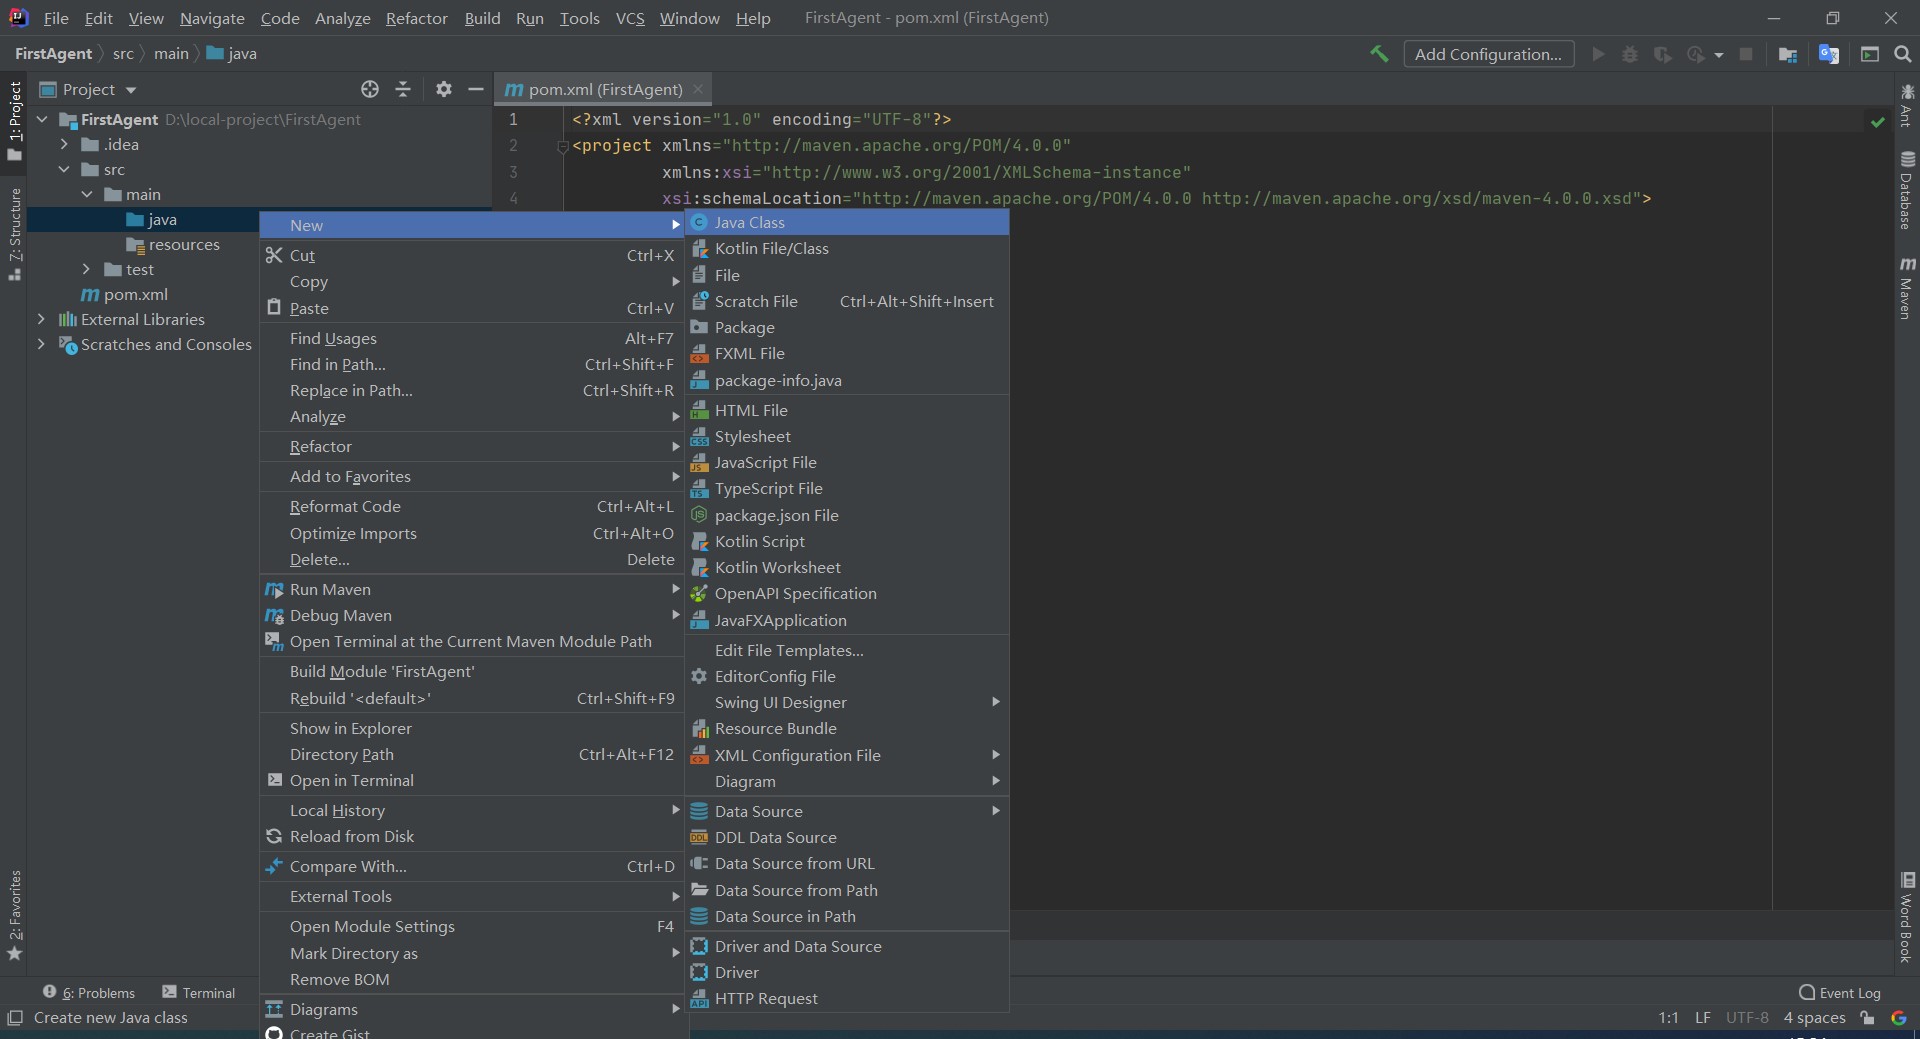Select OpenAPI Specification in the New submenu
The height and width of the screenshot is (1039, 1920).
point(847,594)
